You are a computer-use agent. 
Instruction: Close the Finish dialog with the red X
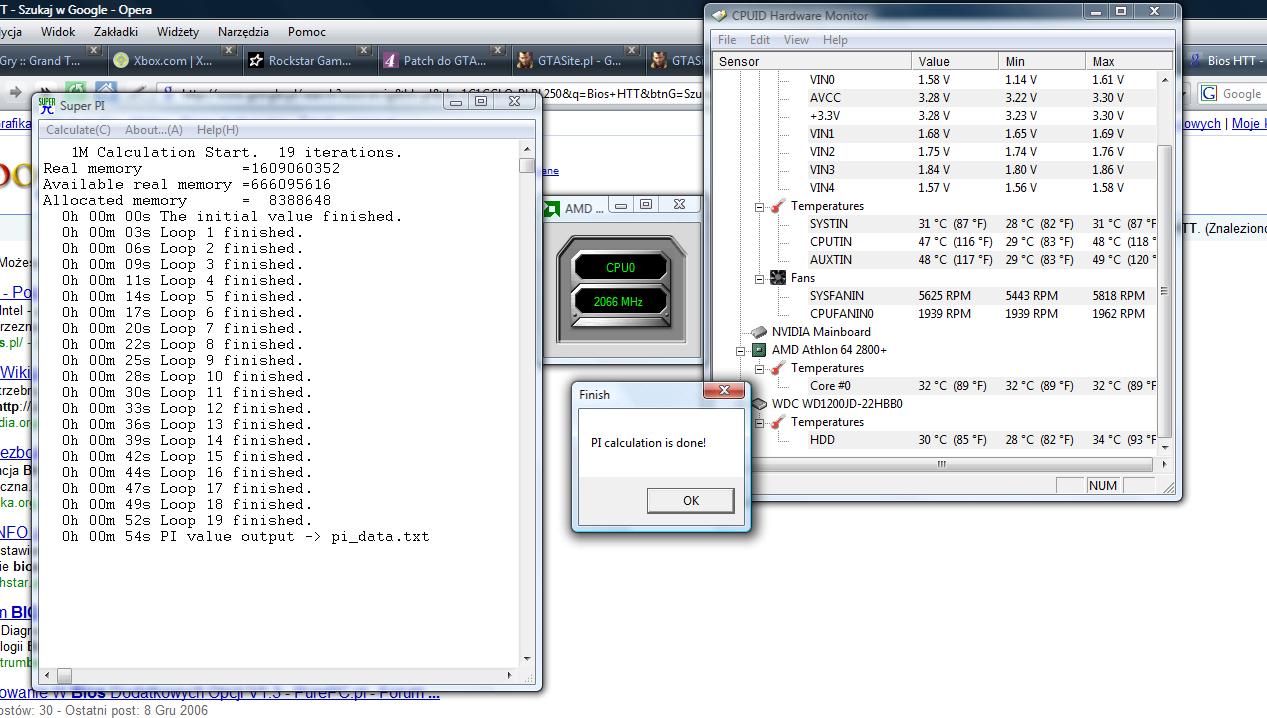(724, 390)
